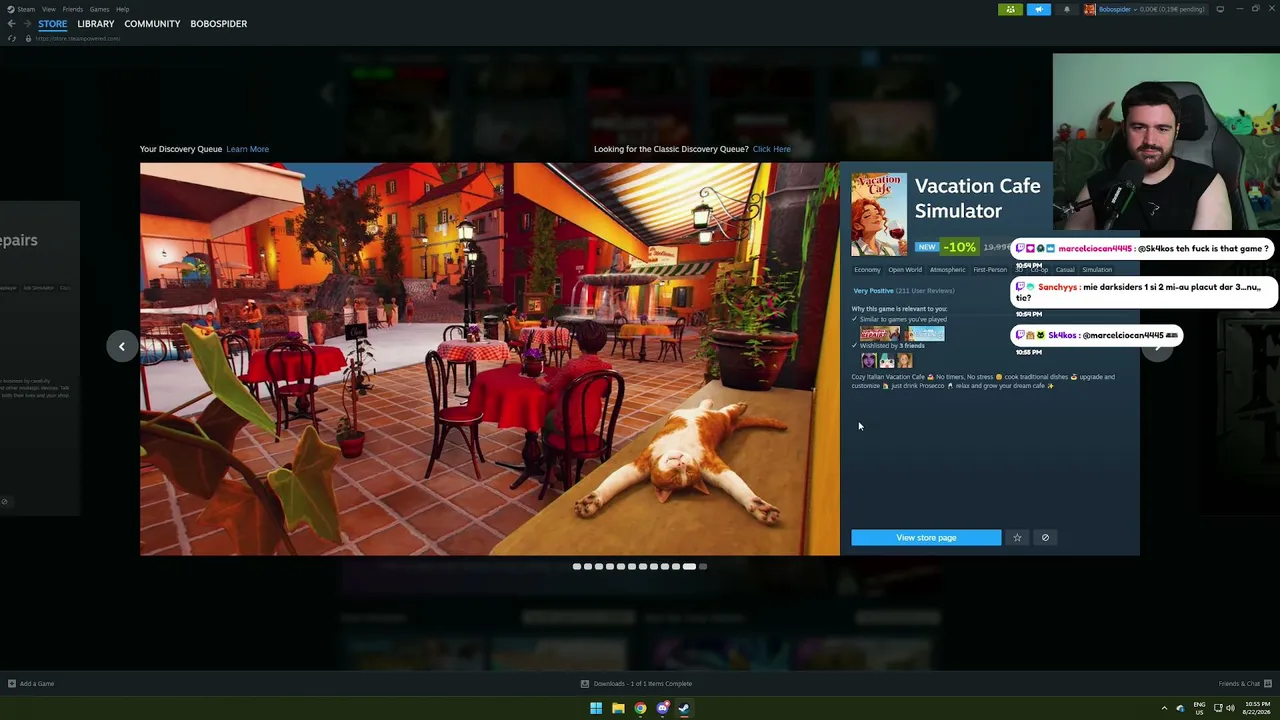This screenshot has height=720, width=1280.
Task: Open the second similar-game thumbnail
Action: coord(925,334)
